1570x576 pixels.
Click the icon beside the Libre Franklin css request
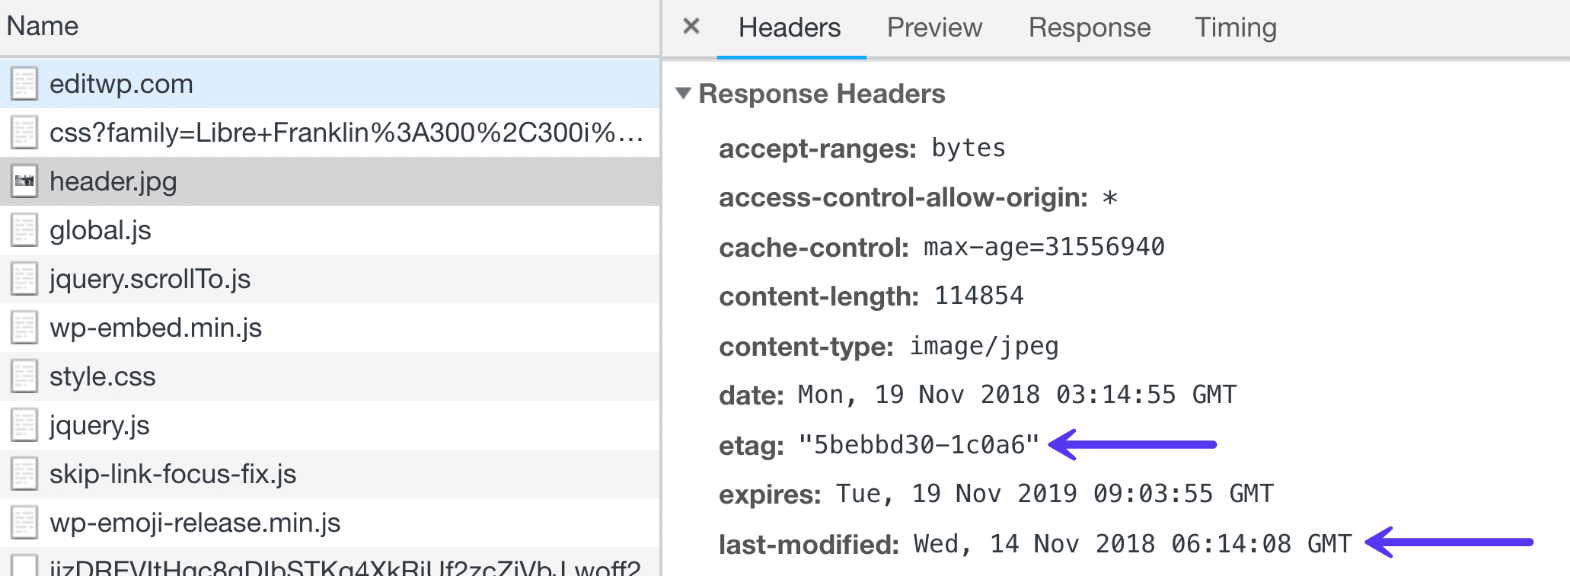point(25,132)
